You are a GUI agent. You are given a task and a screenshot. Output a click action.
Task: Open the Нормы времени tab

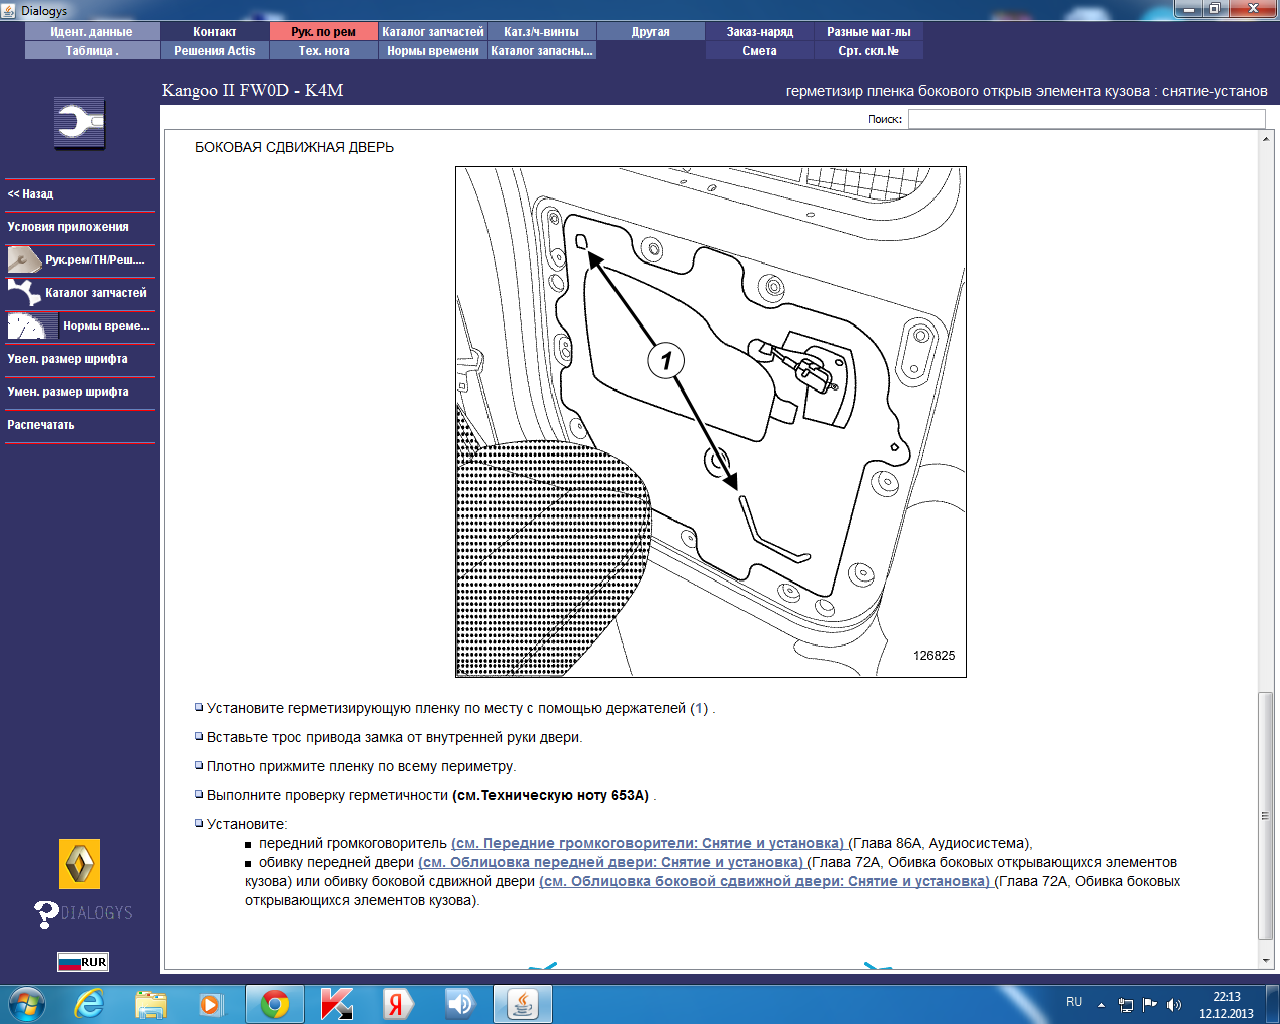[433, 51]
